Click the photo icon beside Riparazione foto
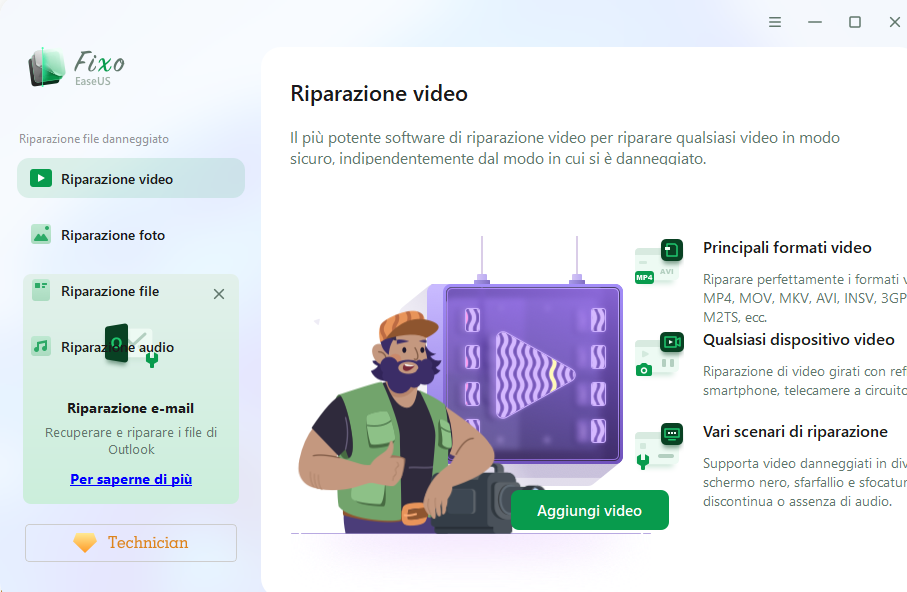Screen dimensions: 907x592 [x=41, y=234]
